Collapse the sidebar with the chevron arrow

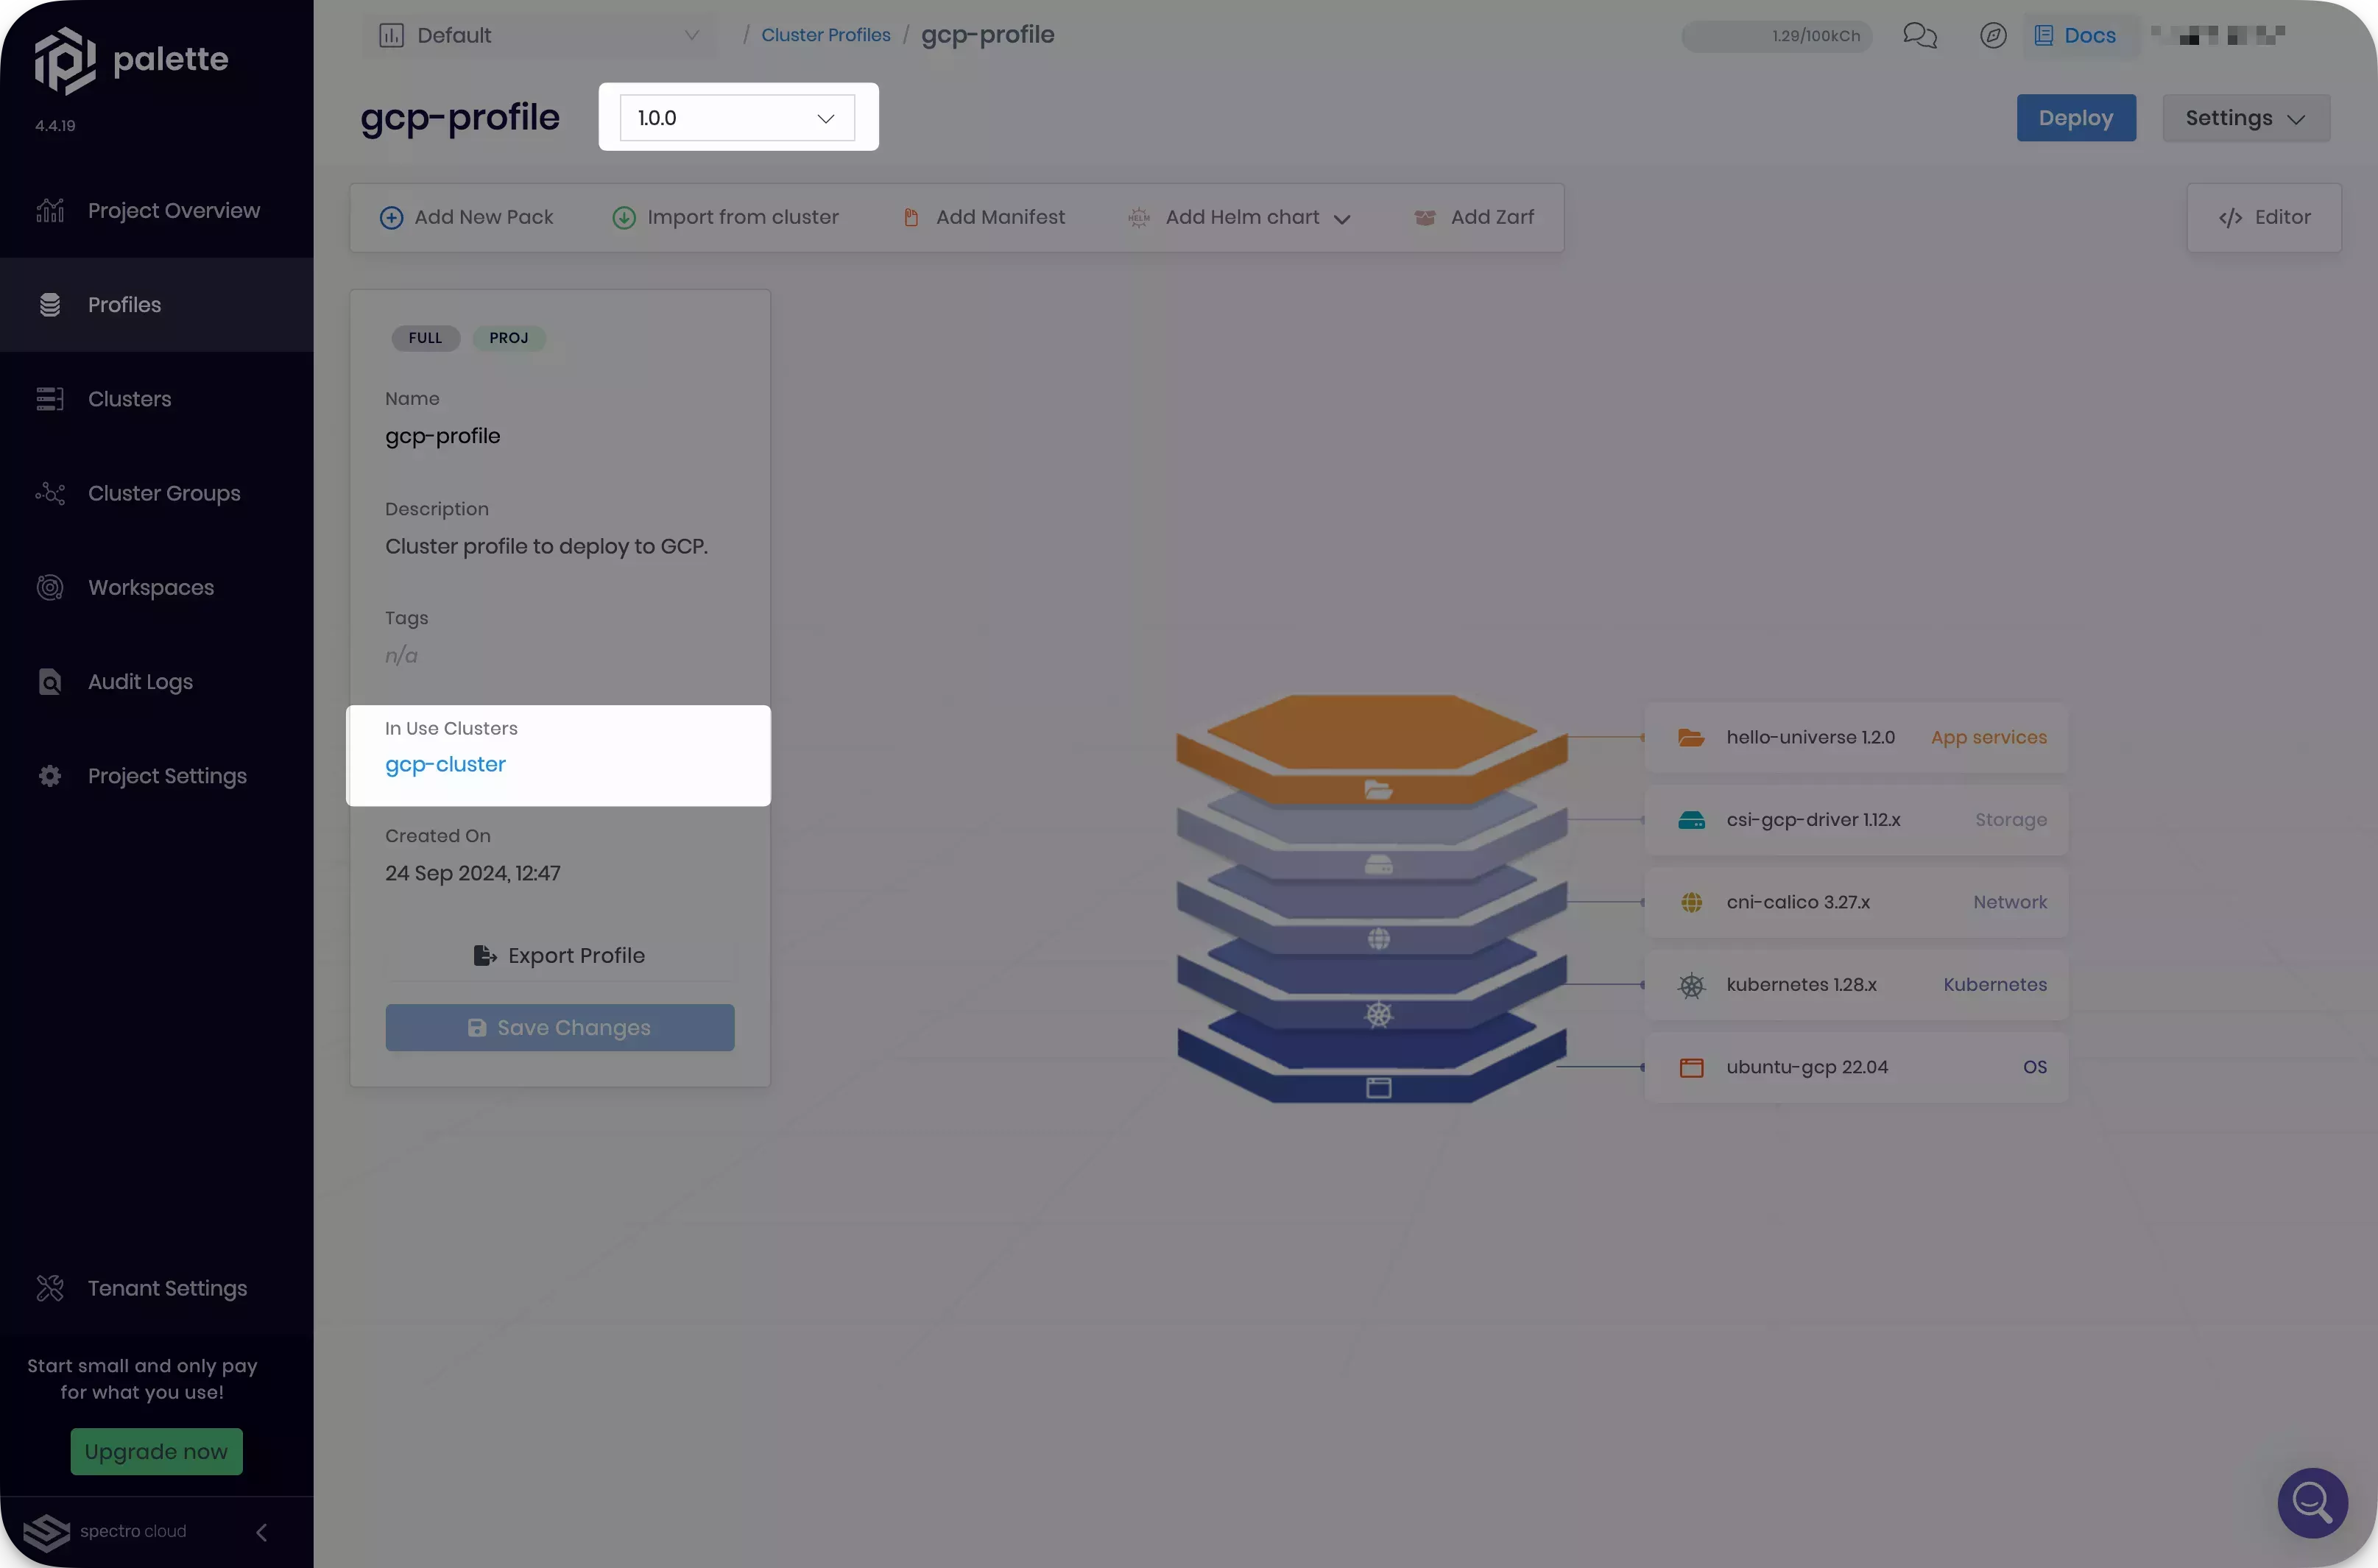tap(261, 1532)
